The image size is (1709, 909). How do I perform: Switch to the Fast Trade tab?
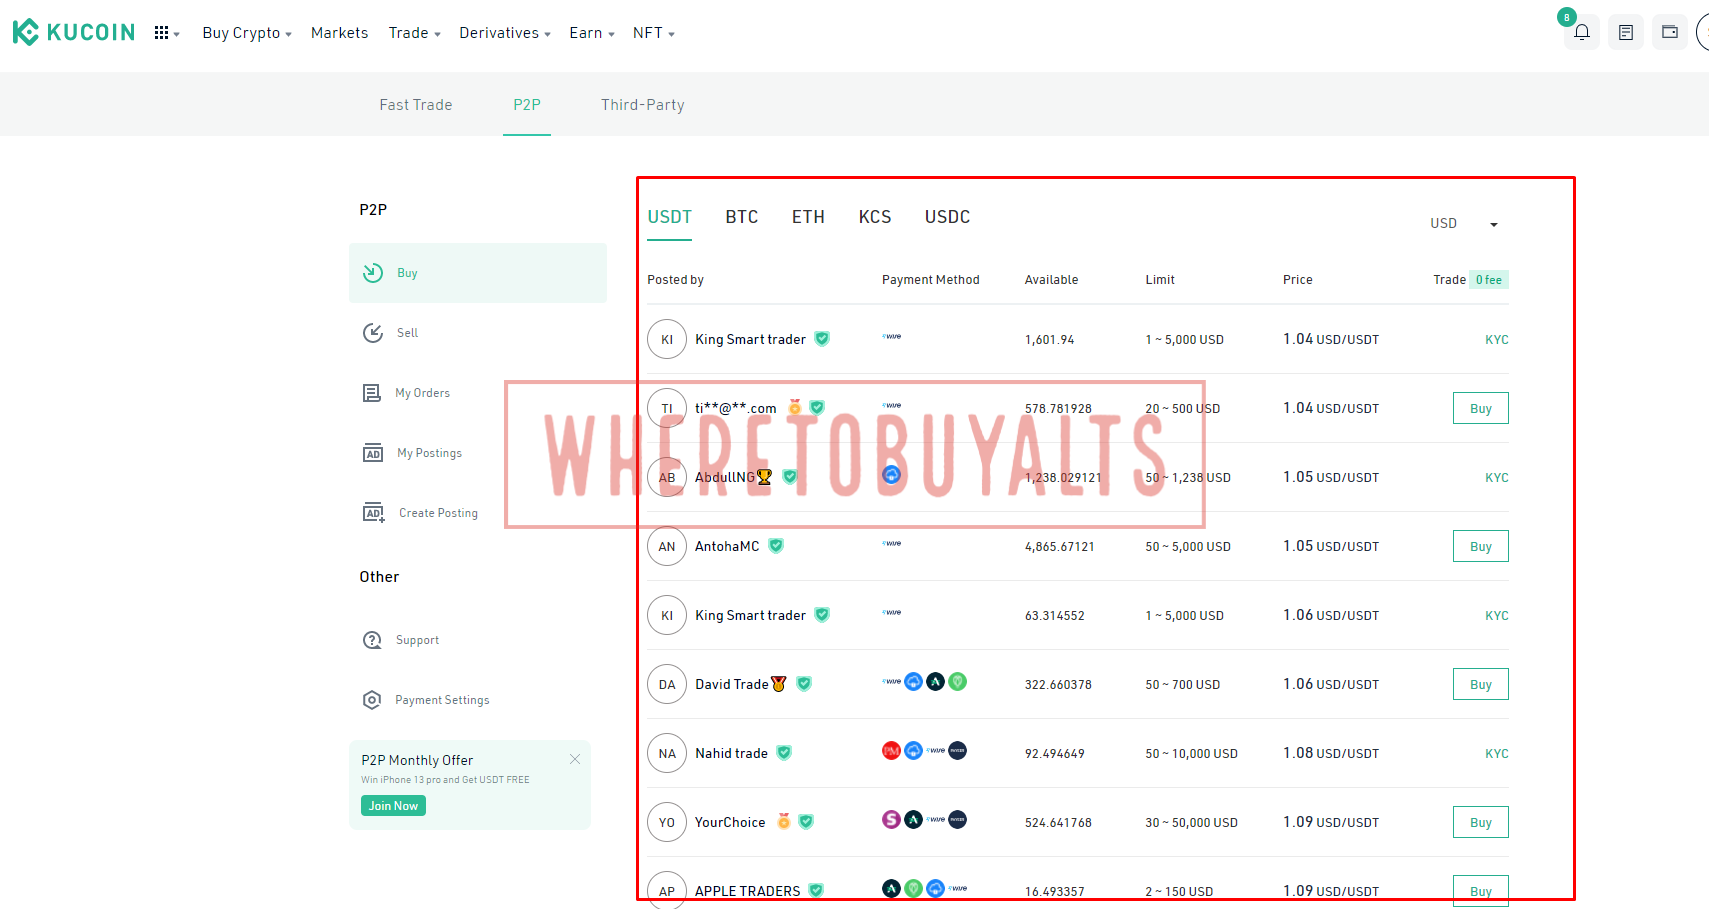(416, 105)
